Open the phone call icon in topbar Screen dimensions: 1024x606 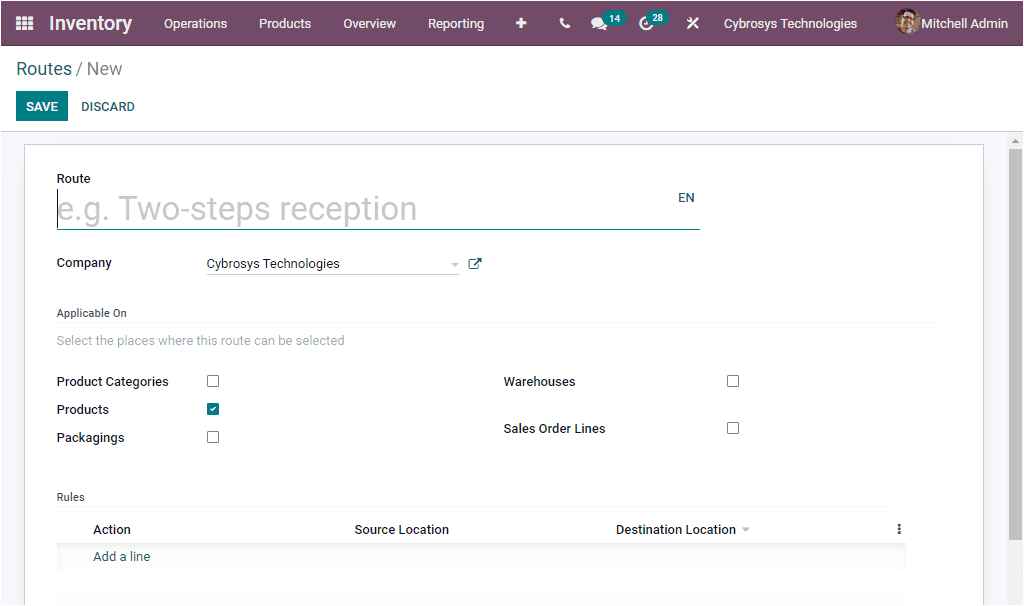(x=563, y=23)
